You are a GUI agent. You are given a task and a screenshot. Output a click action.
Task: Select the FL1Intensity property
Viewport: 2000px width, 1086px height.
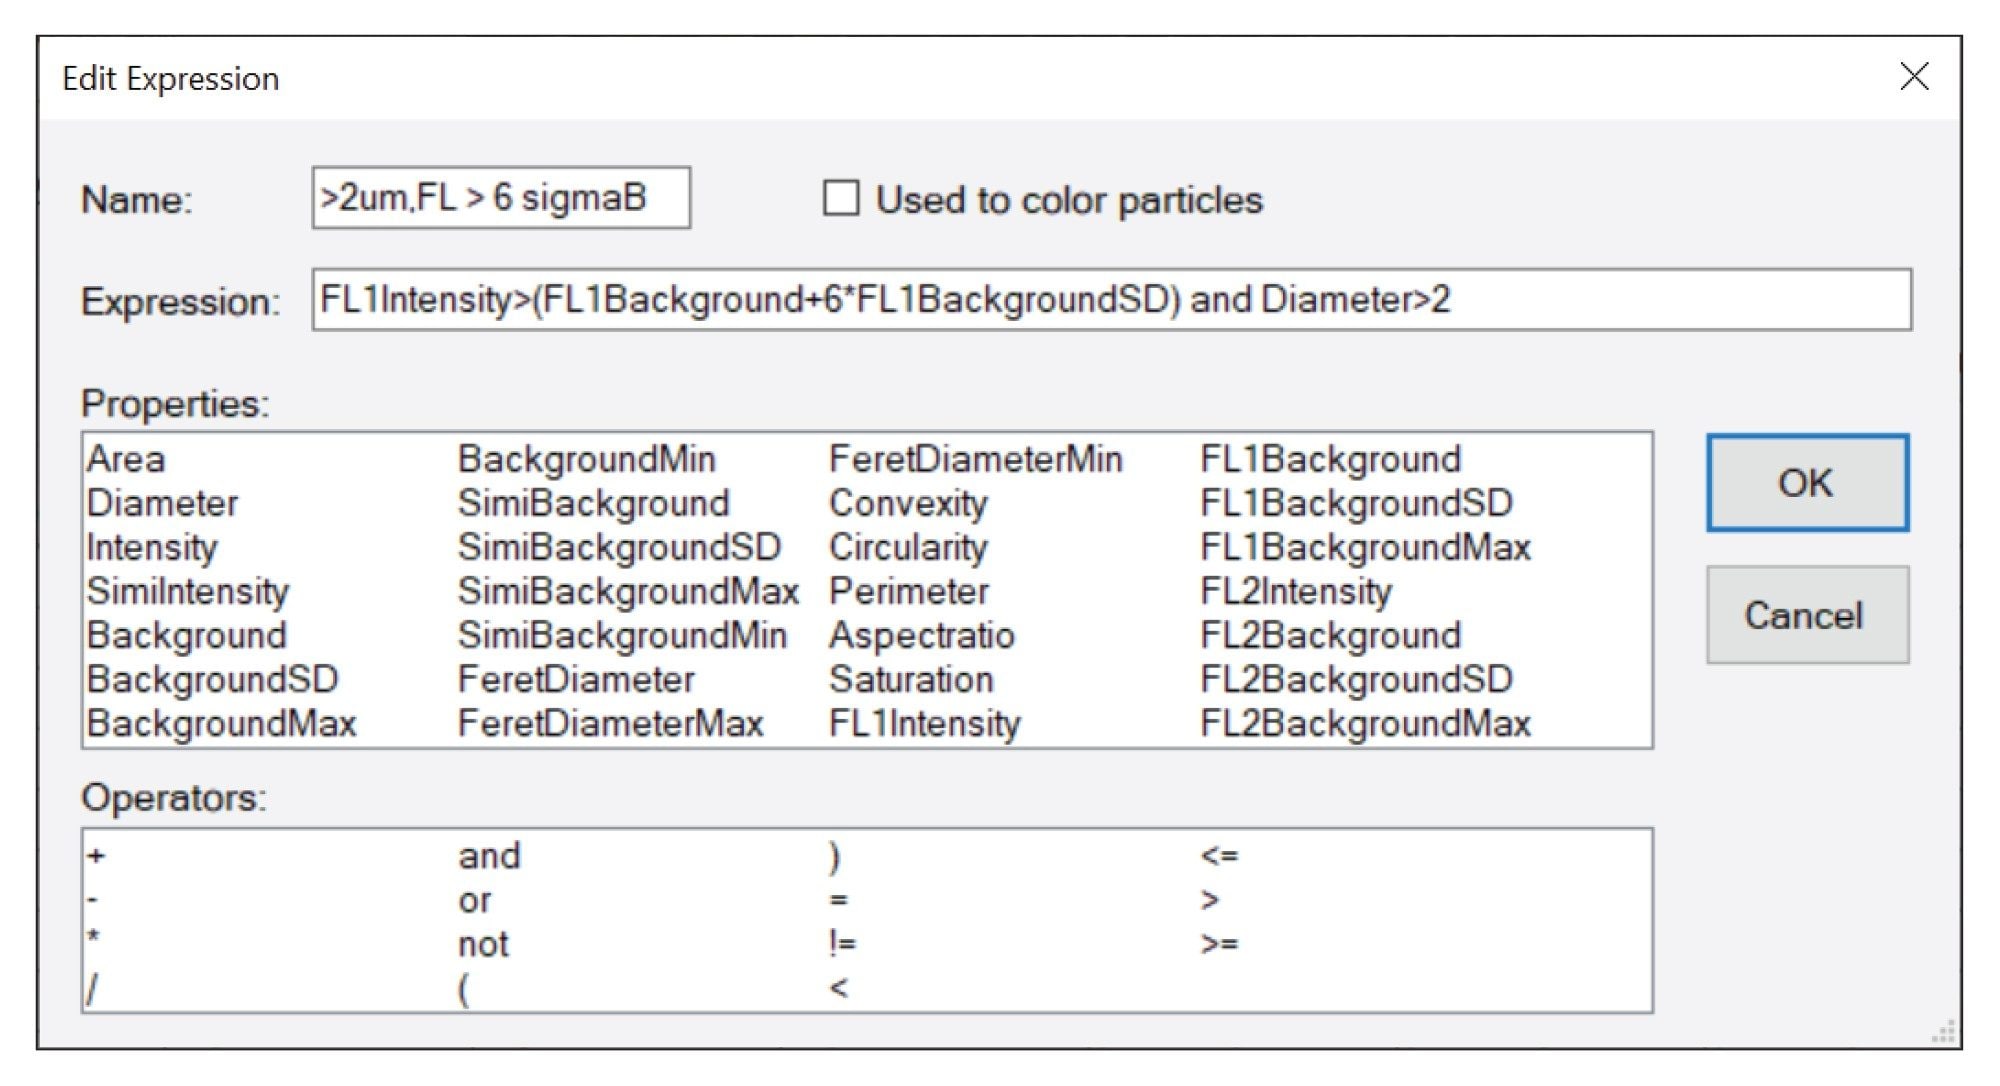coord(924,722)
